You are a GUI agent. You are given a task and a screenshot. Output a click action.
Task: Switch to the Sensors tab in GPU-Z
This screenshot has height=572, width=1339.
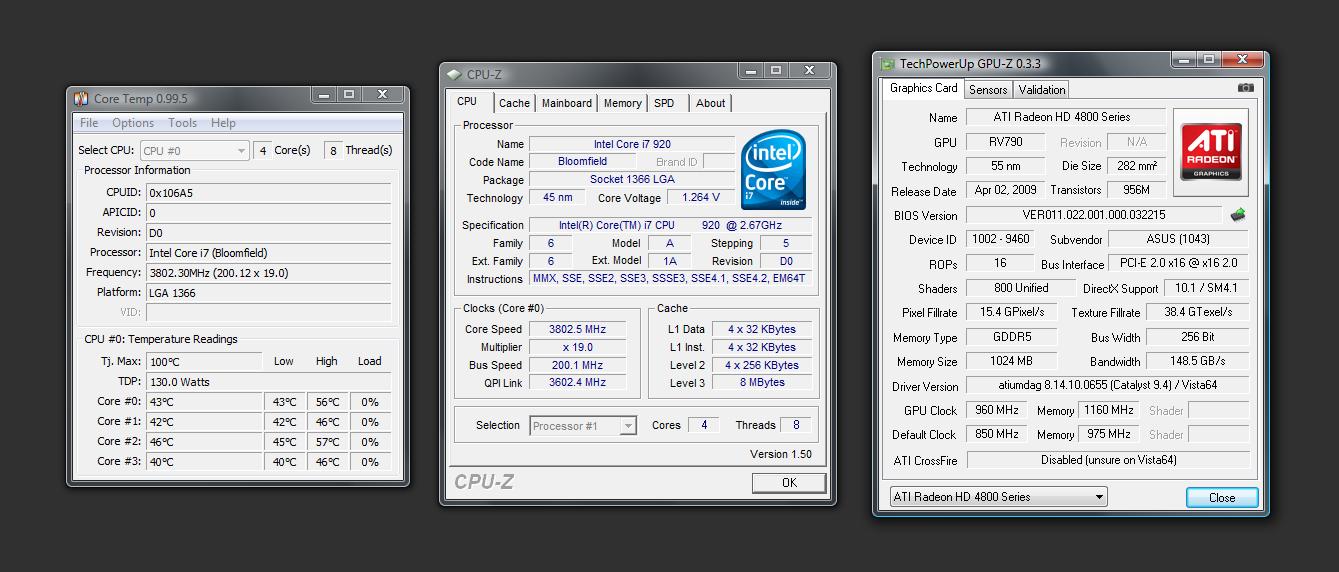[988, 90]
